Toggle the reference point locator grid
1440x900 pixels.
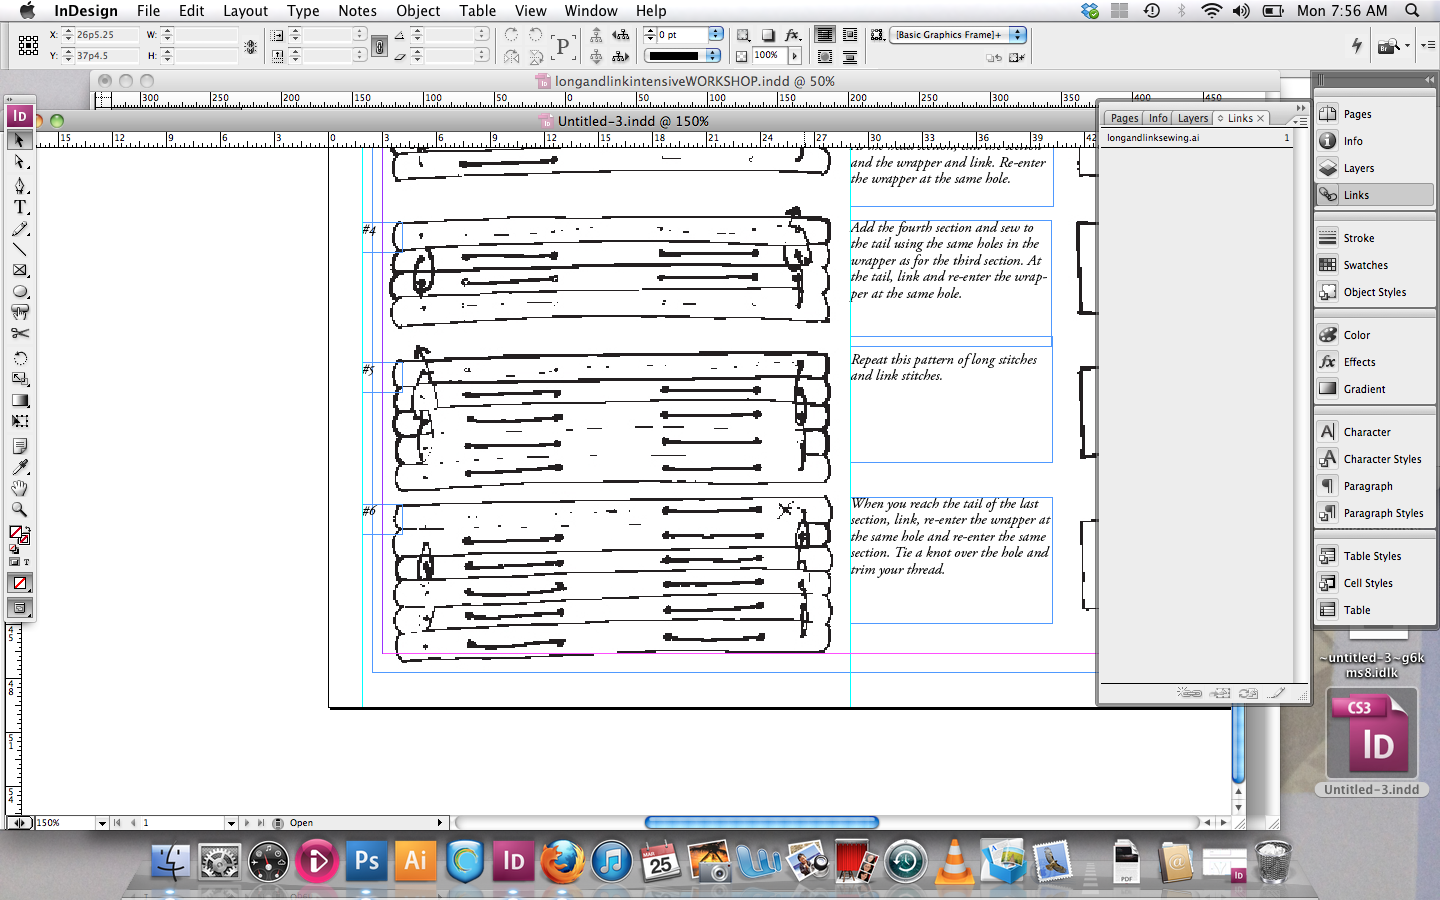[28, 45]
